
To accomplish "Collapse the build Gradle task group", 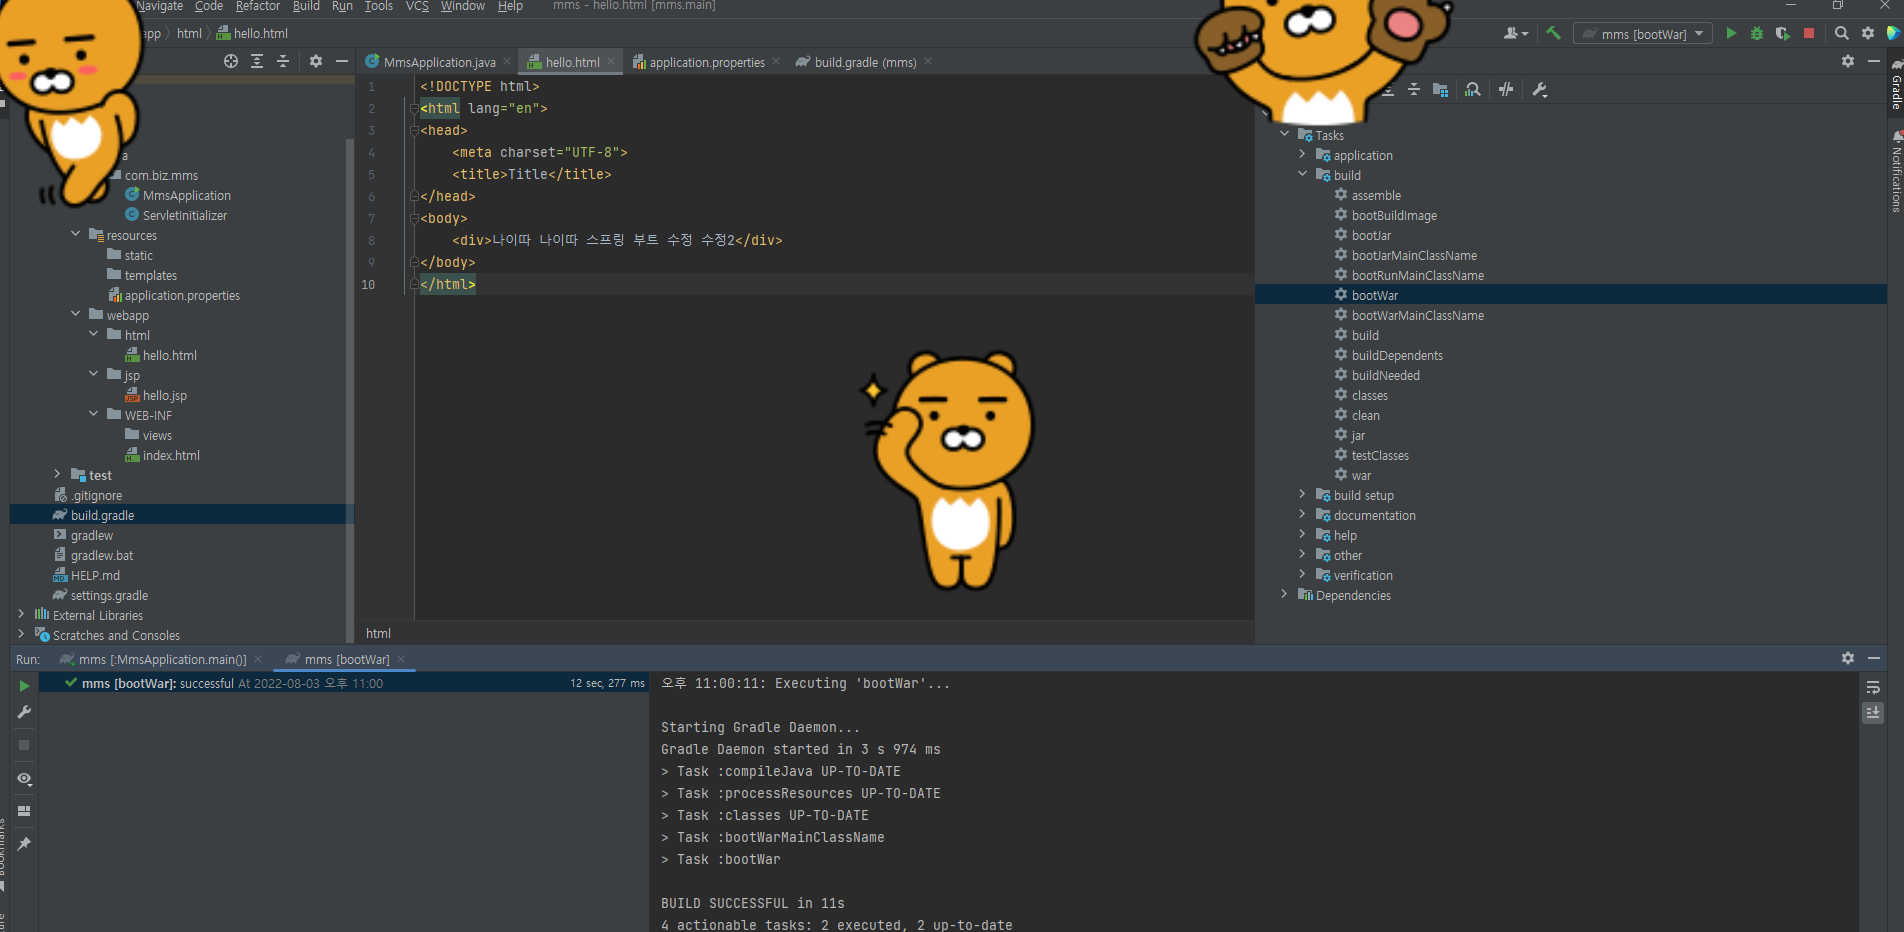I will pos(1302,174).
